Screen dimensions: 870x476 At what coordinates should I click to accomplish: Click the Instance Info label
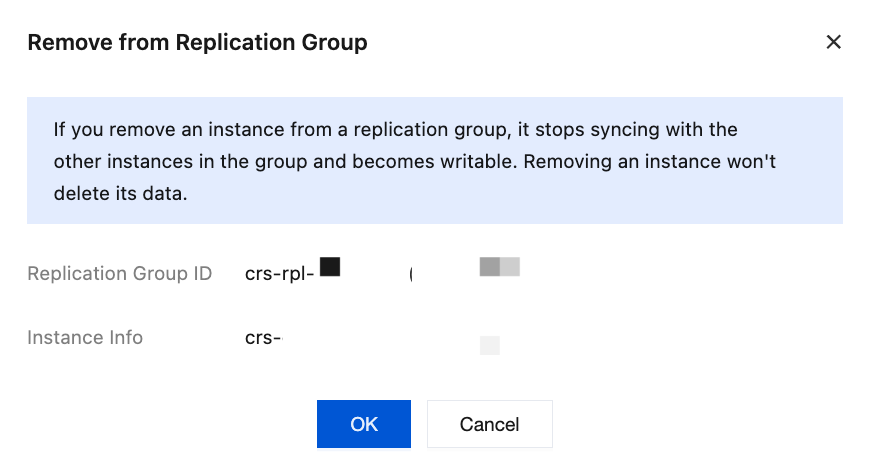coord(85,338)
